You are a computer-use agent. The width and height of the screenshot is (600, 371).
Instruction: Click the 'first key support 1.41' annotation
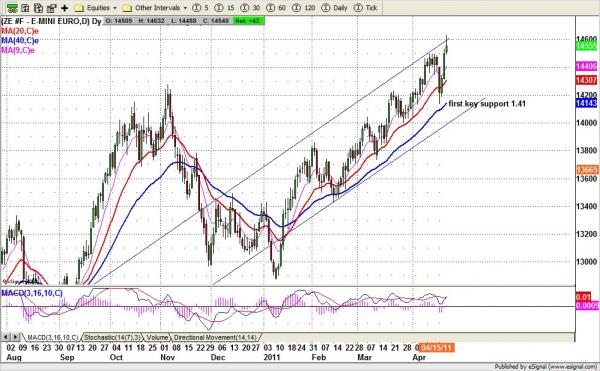coord(487,104)
